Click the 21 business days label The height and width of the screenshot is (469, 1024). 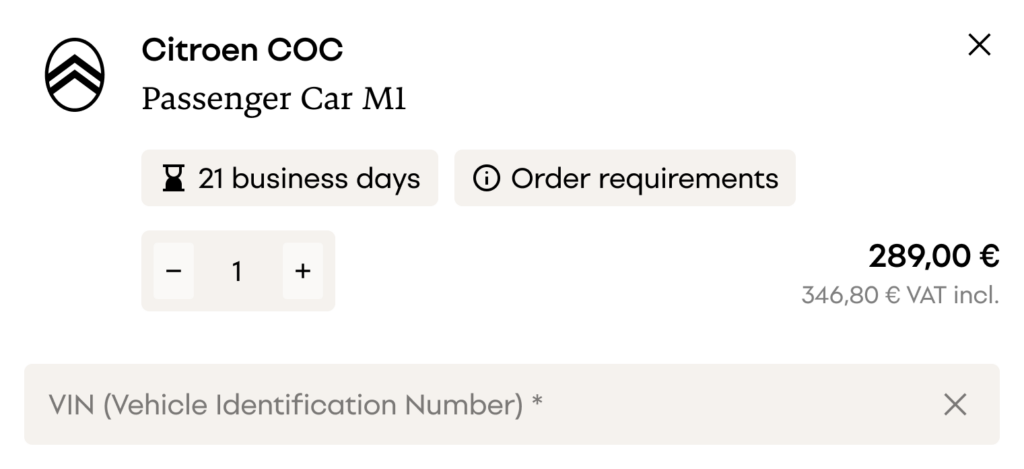pos(309,179)
